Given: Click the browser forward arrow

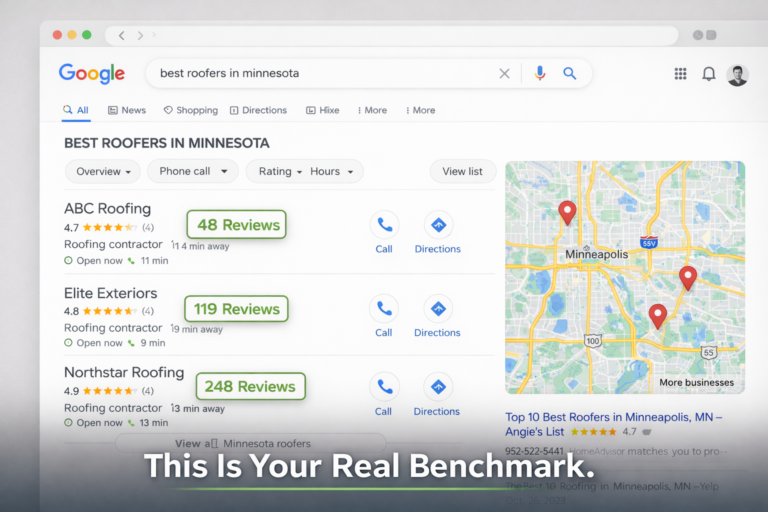Looking at the screenshot, I should click(141, 35).
